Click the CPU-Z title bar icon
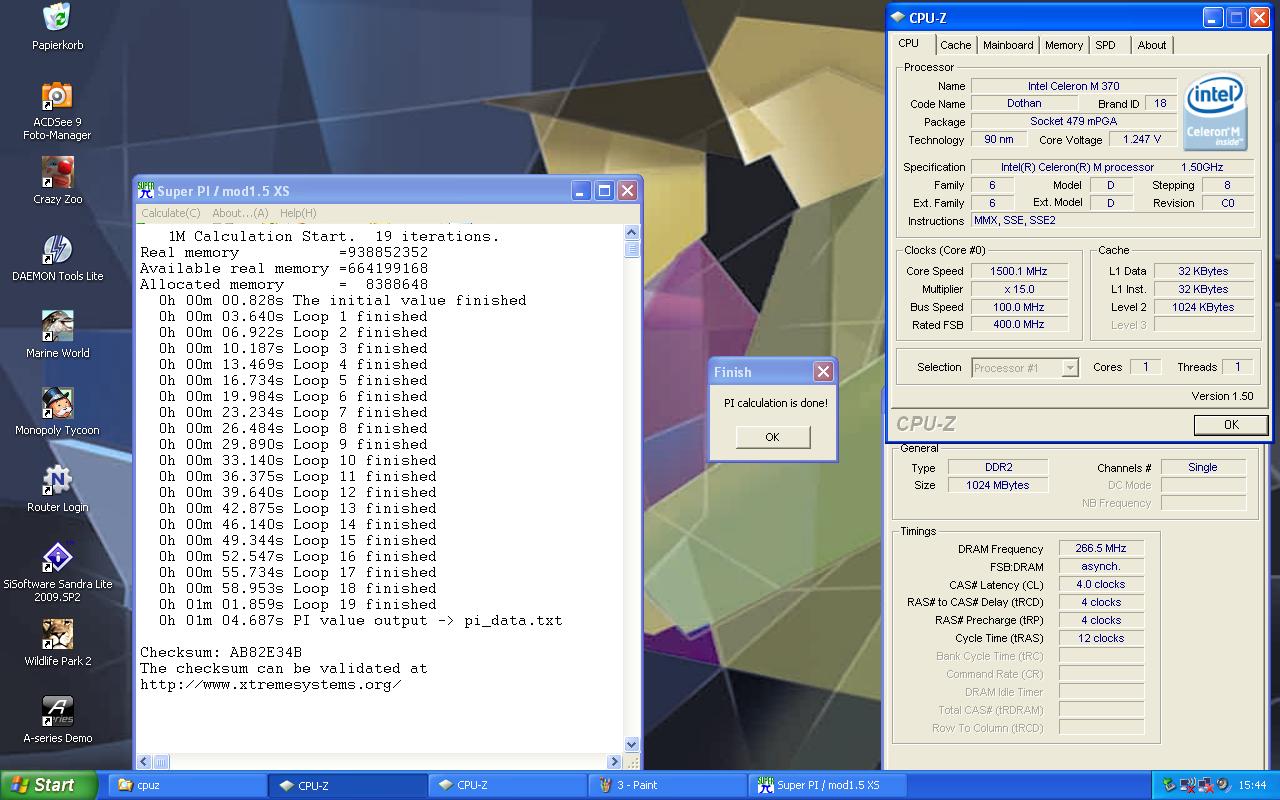 [x=898, y=18]
